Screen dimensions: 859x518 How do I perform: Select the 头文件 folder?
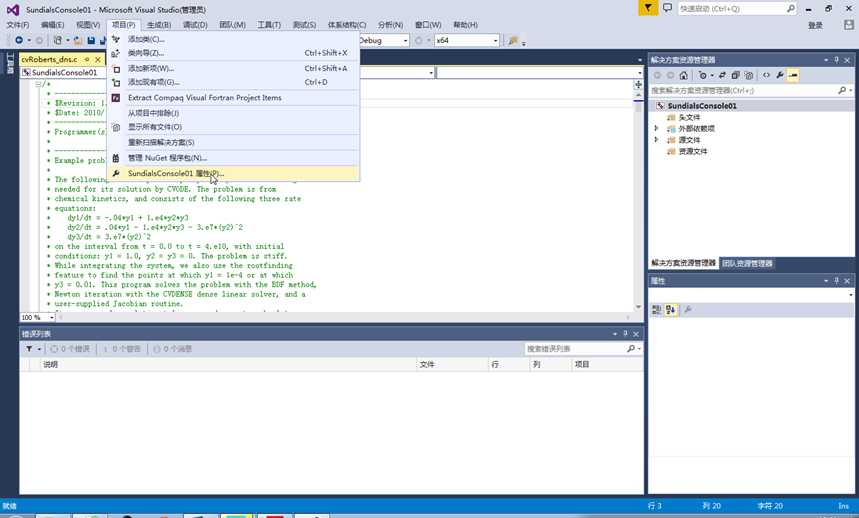689,118
